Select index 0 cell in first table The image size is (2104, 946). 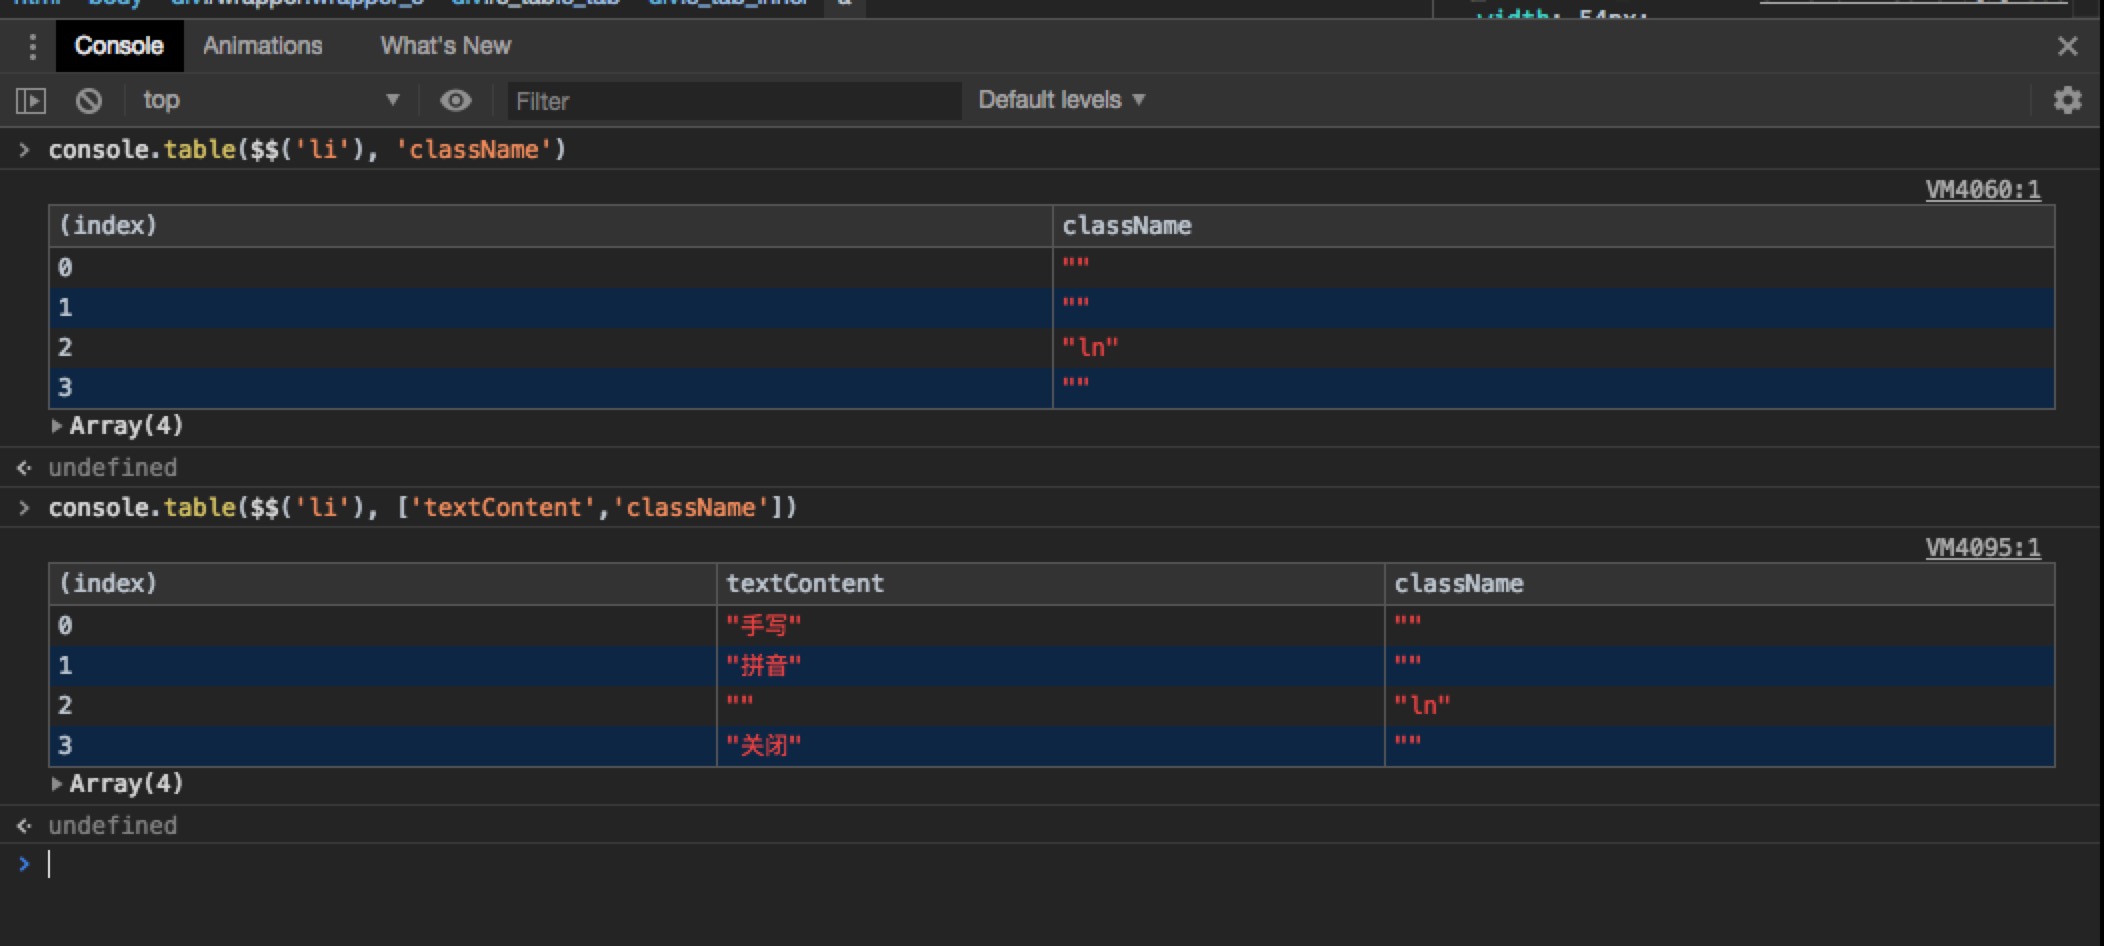(551, 268)
